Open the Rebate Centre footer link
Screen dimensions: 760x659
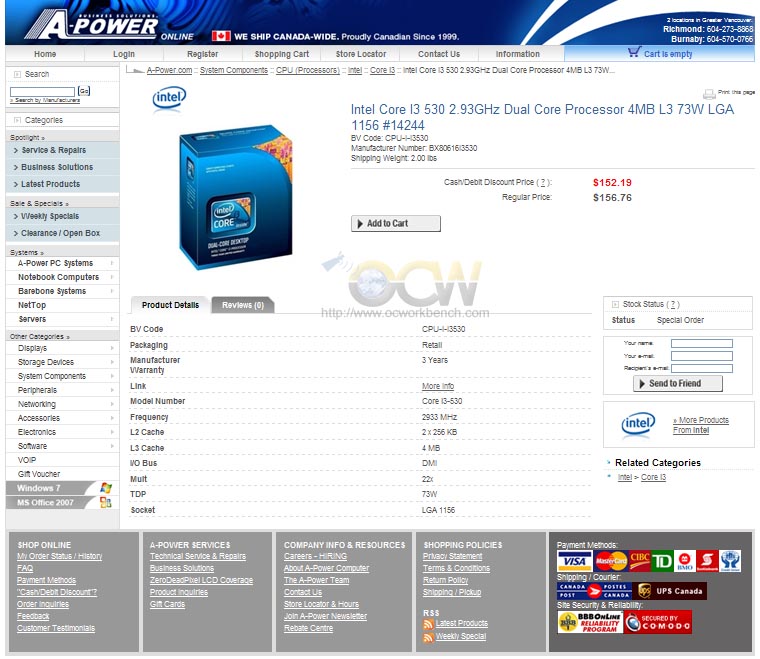[308, 628]
